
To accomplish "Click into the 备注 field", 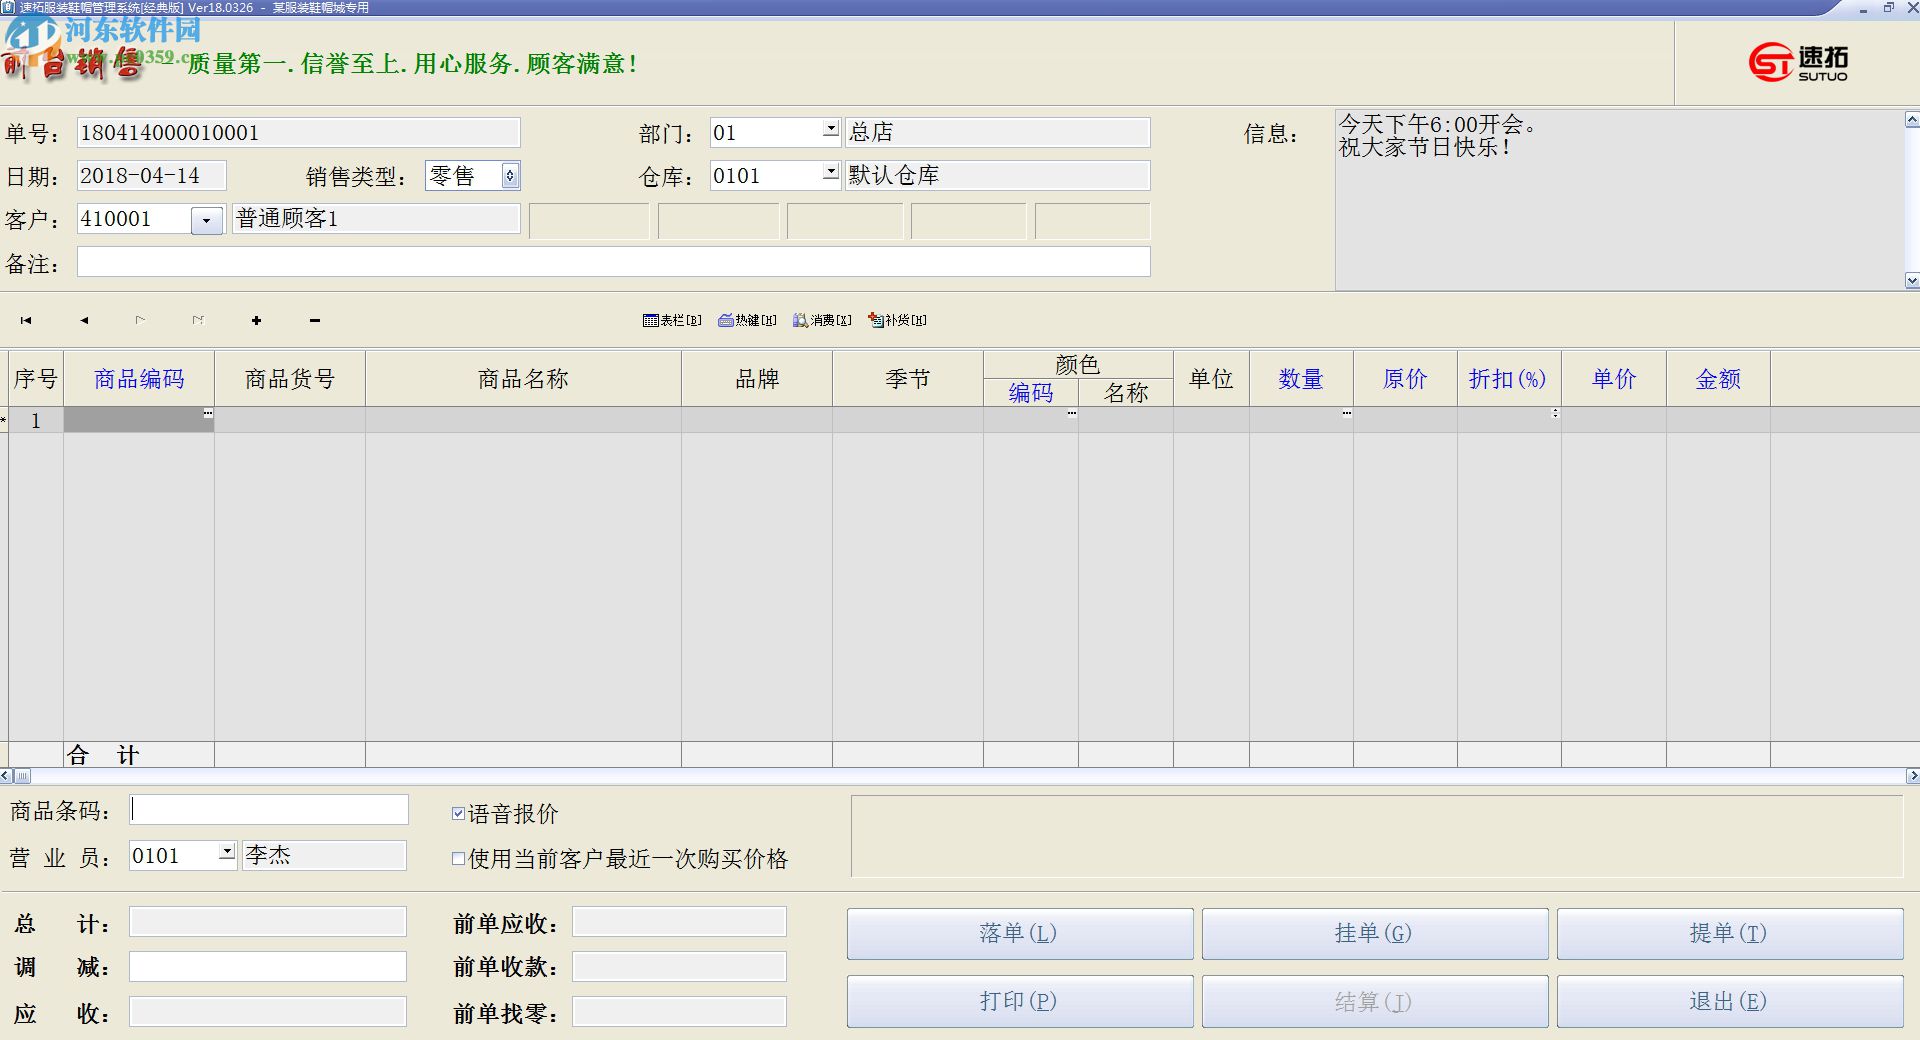I will coord(614,262).
